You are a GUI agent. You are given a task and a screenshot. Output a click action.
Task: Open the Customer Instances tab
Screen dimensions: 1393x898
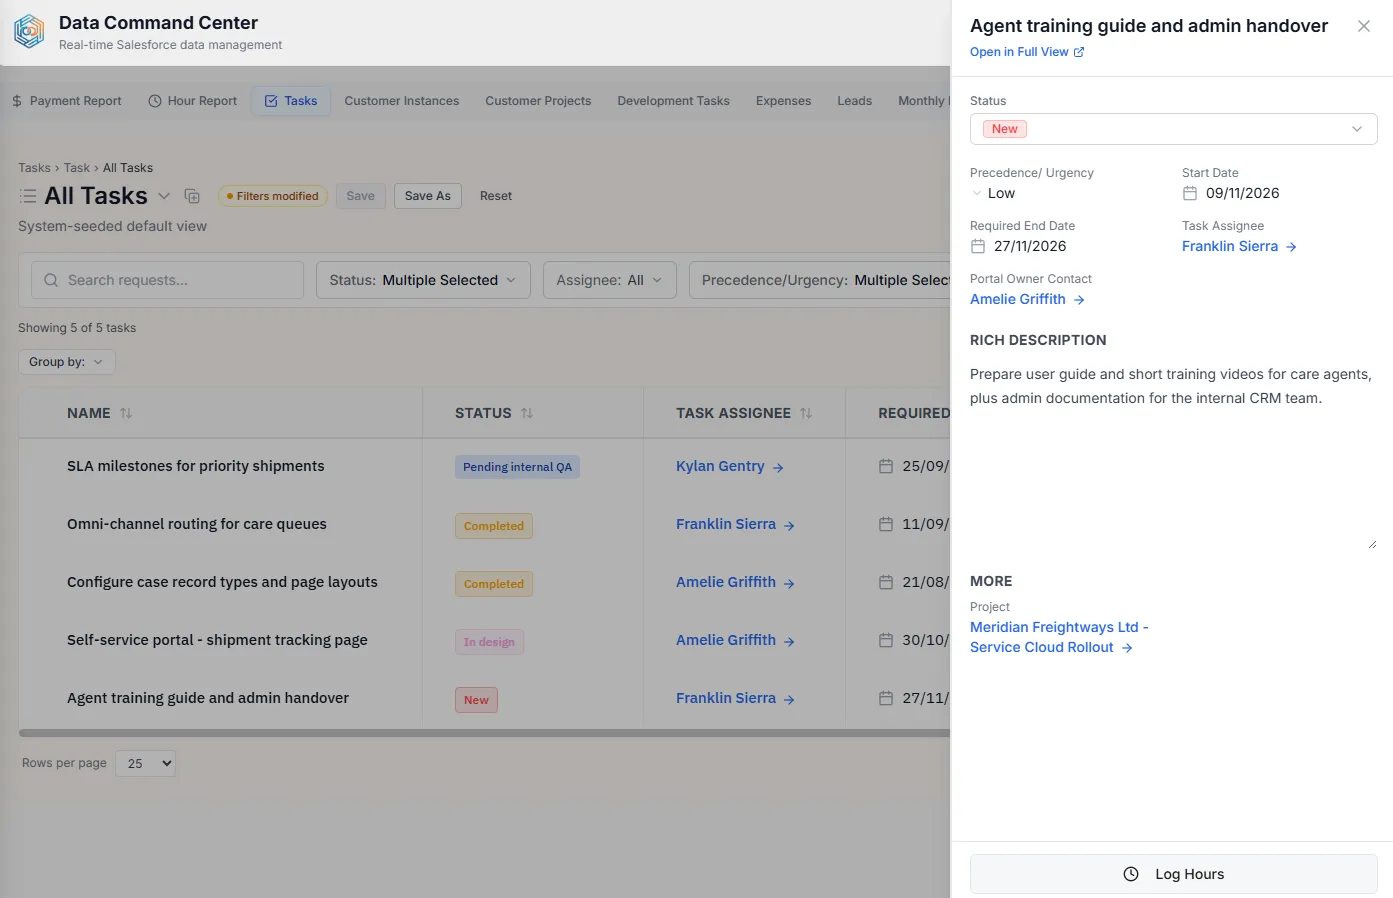[x=402, y=101]
